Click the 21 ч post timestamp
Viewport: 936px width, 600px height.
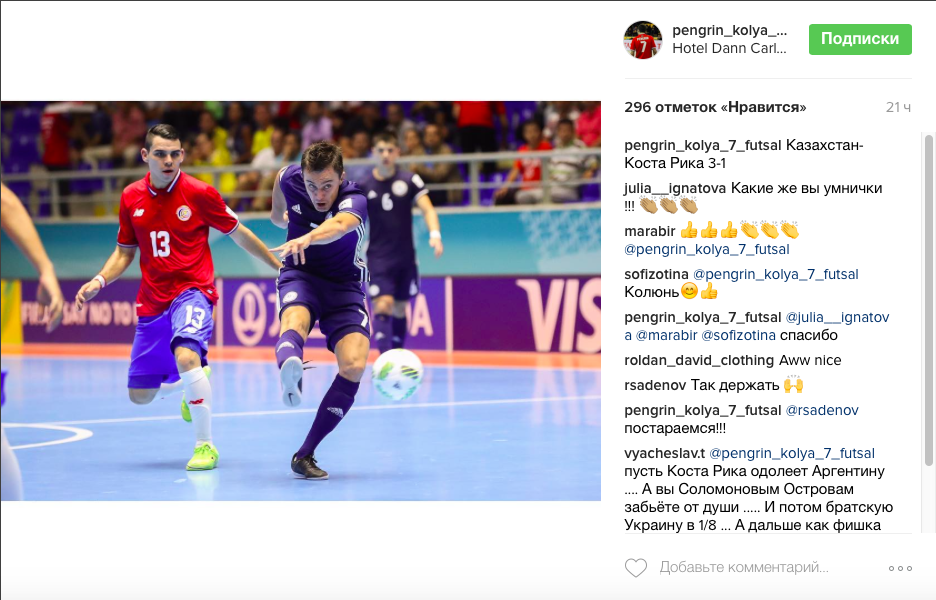tap(898, 107)
